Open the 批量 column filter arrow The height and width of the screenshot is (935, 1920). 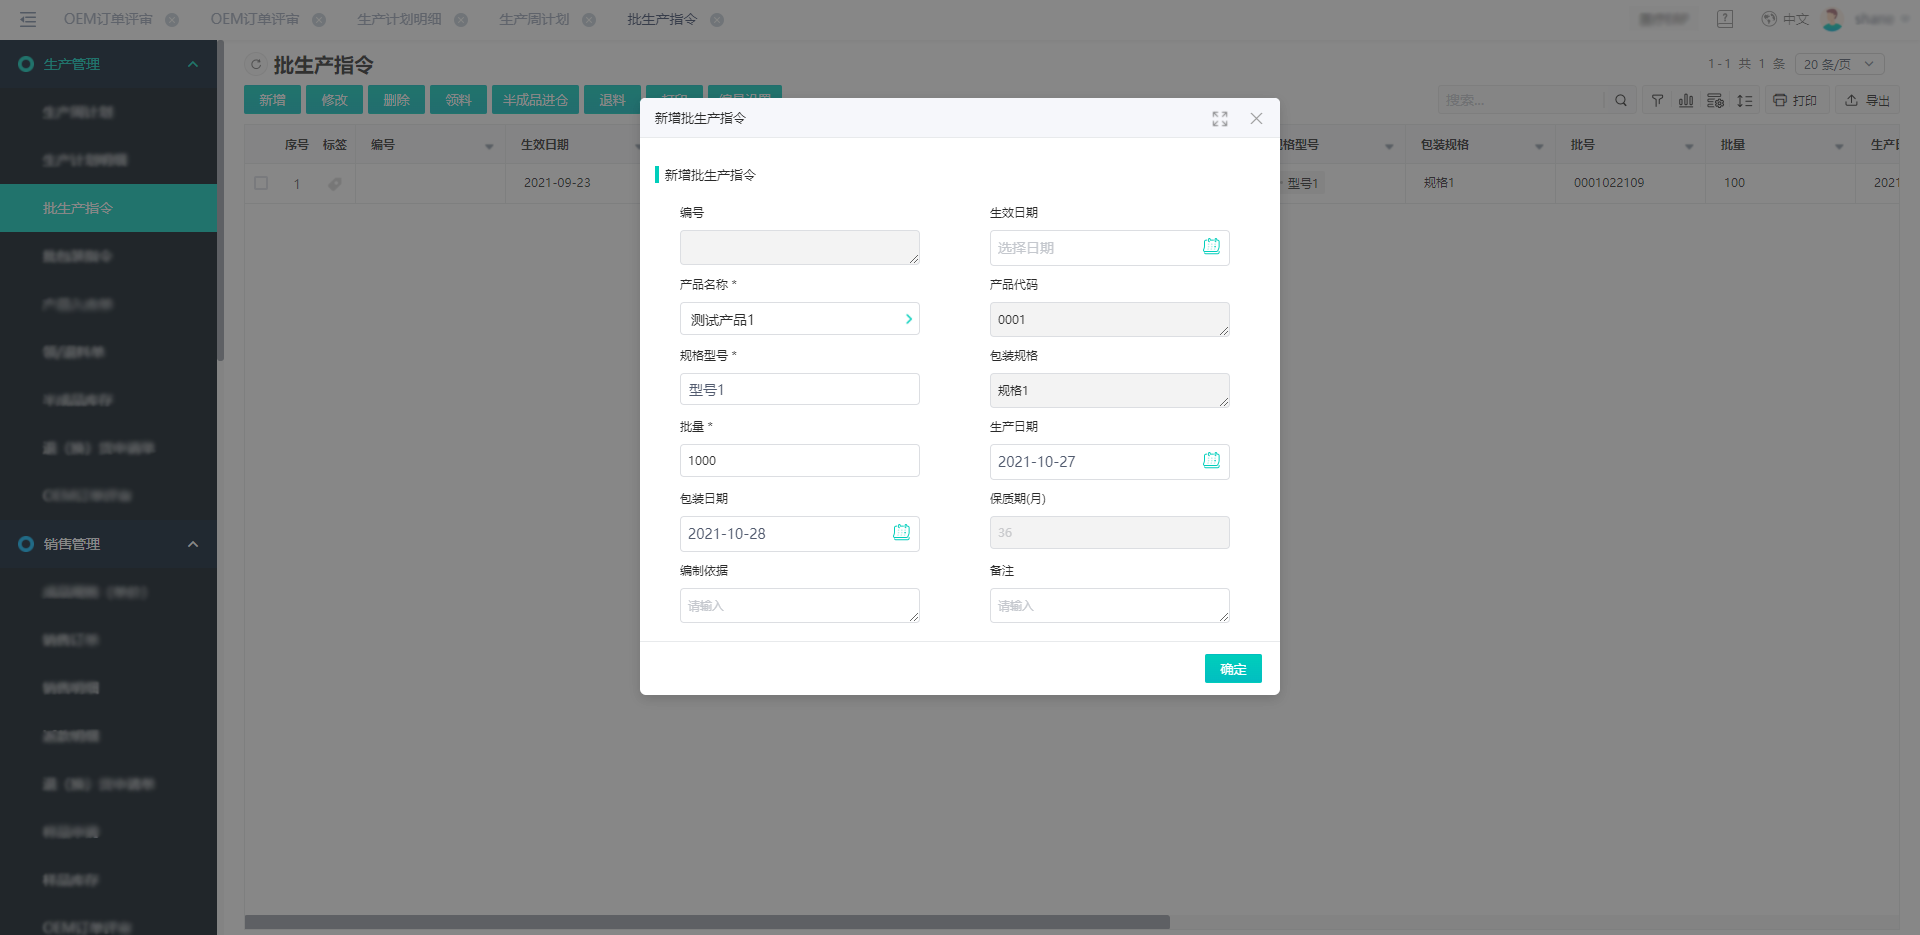coord(1839,146)
